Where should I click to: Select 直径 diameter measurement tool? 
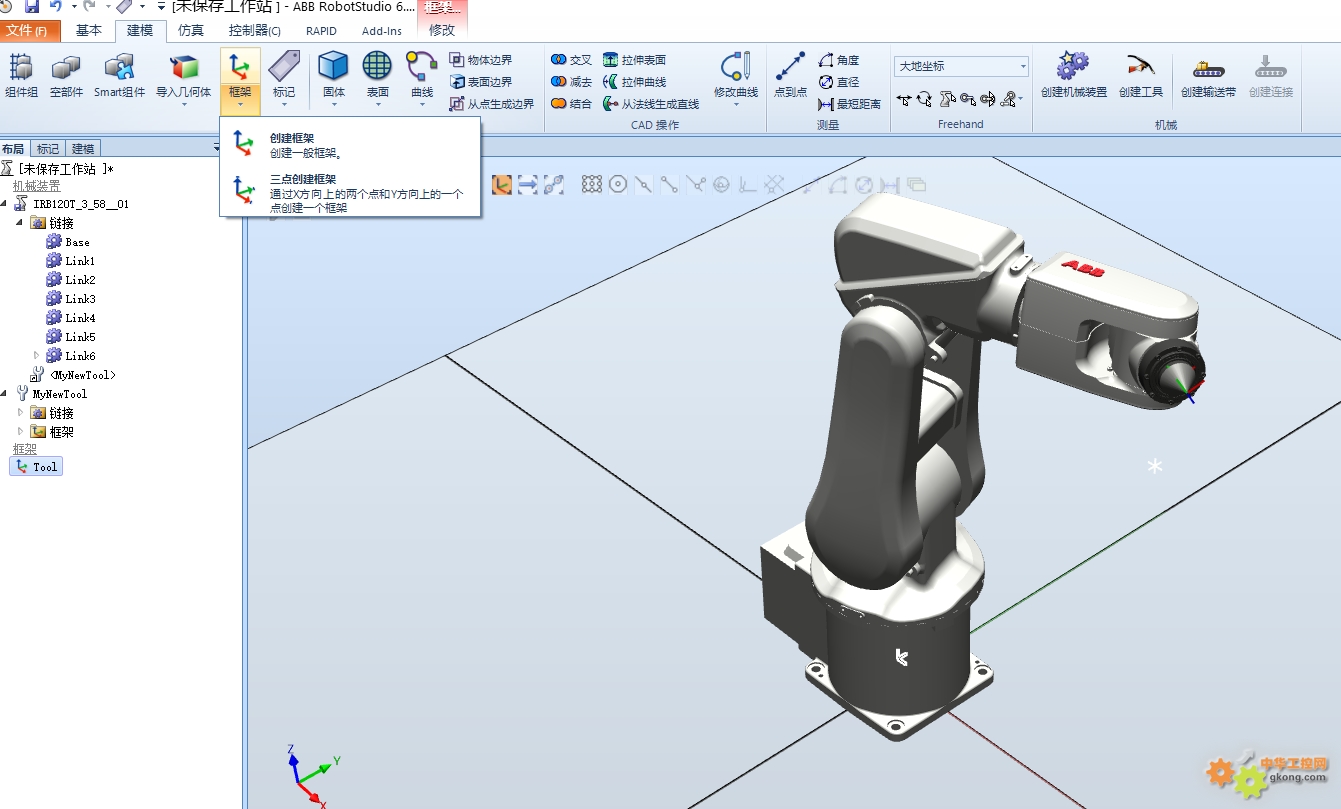click(839, 82)
